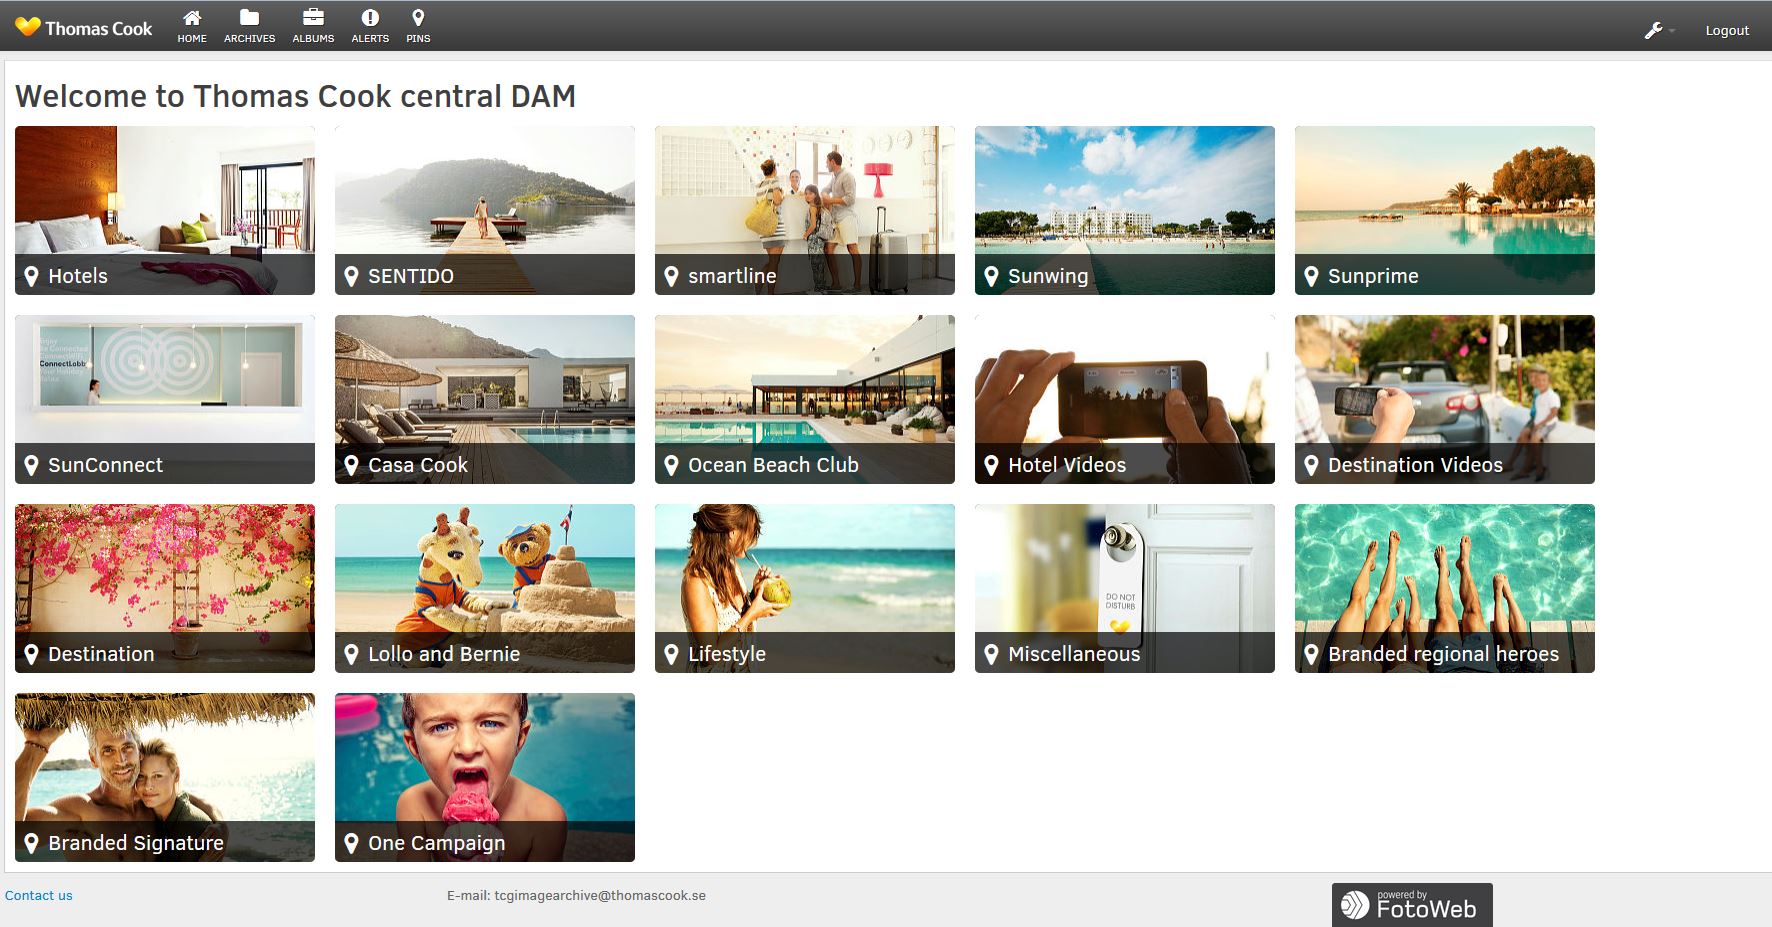This screenshot has height=927, width=1772.
Task: Click the pin icon on the Hotels tile
Action: [31, 276]
